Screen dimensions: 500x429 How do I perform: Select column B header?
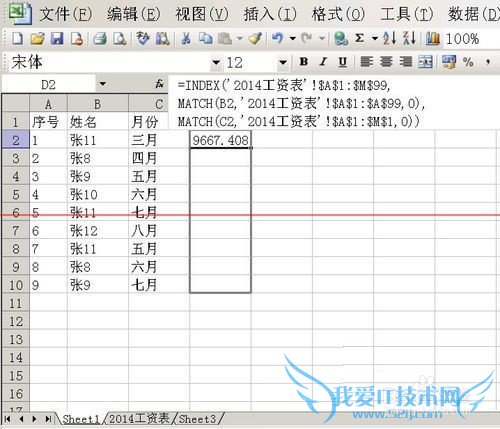pos(98,104)
